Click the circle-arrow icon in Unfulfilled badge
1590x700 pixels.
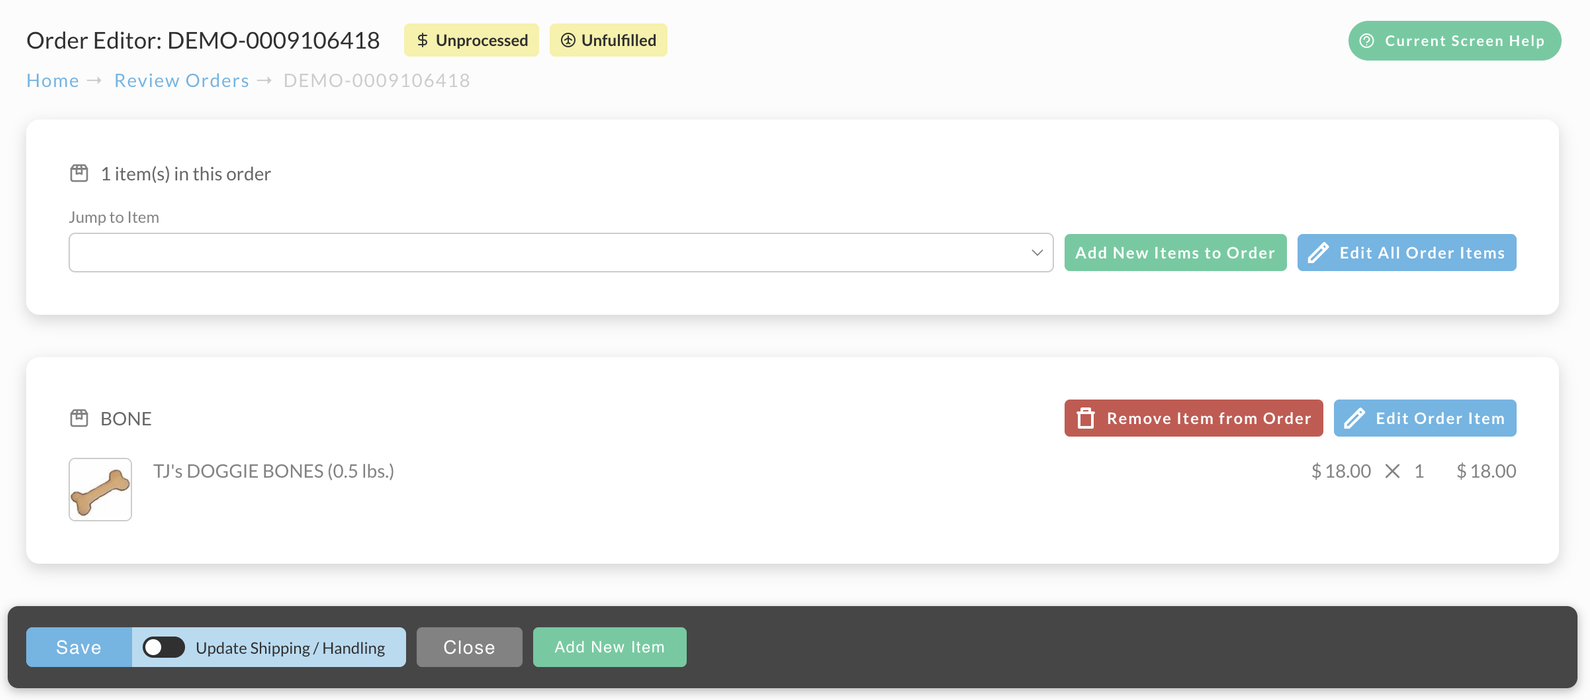coord(568,41)
